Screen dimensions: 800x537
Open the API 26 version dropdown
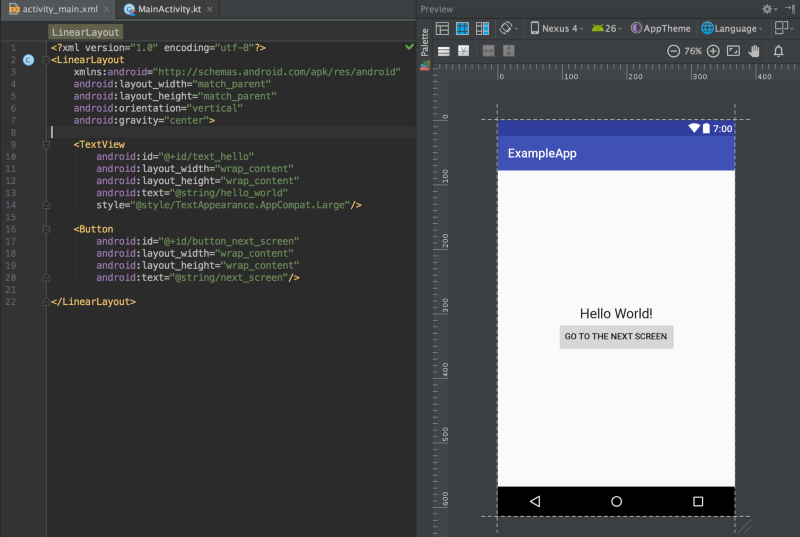click(x=607, y=29)
